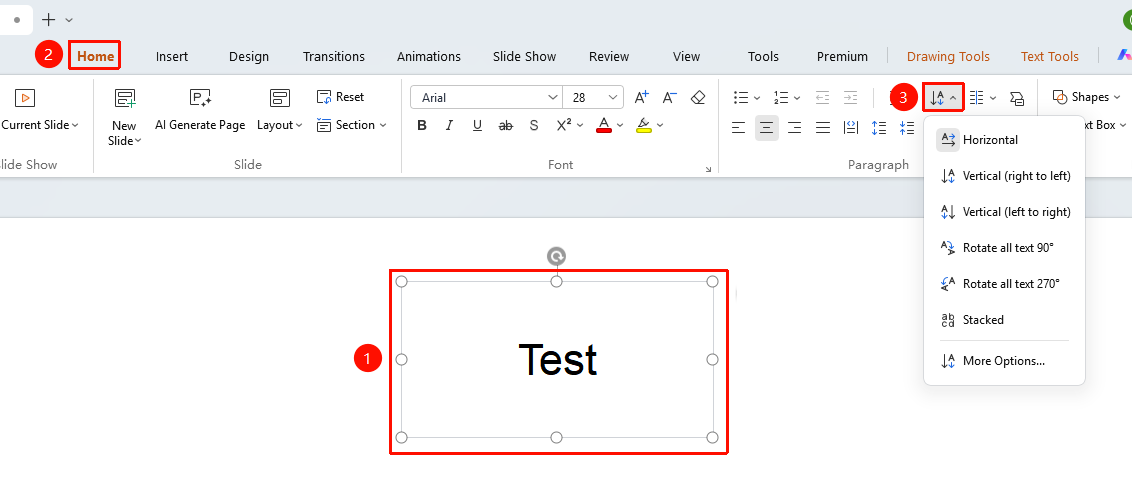Clear formatting with the eraser icon
Image resolution: width=1132 pixels, height=498 pixels.
coord(698,97)
